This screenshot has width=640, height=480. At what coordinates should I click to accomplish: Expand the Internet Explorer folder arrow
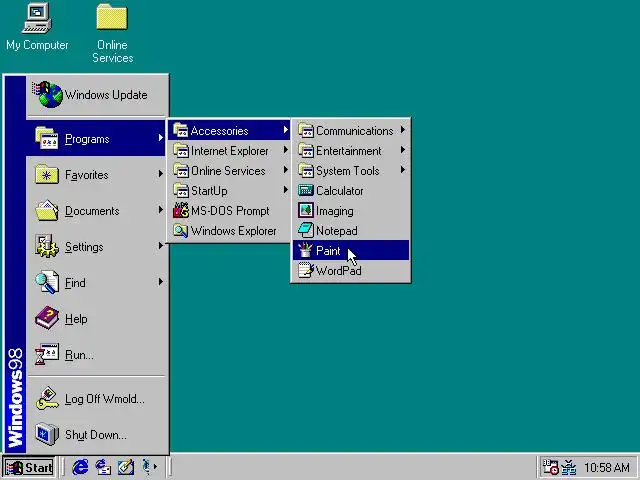(286, 150)
